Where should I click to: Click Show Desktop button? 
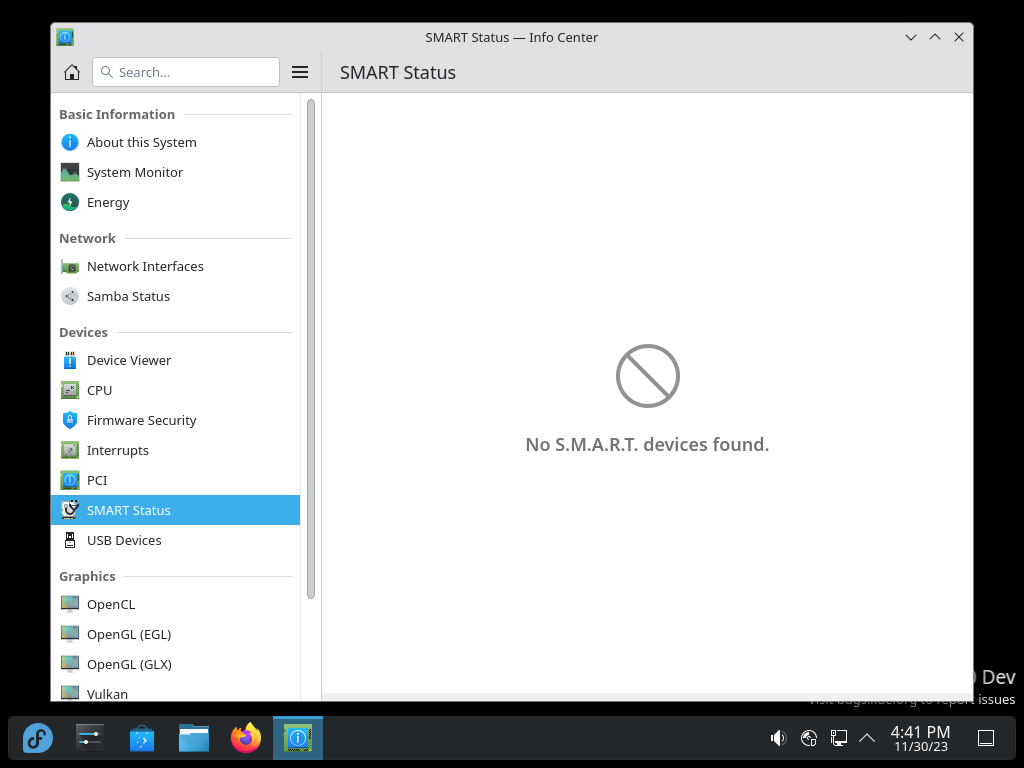[986, 739]
